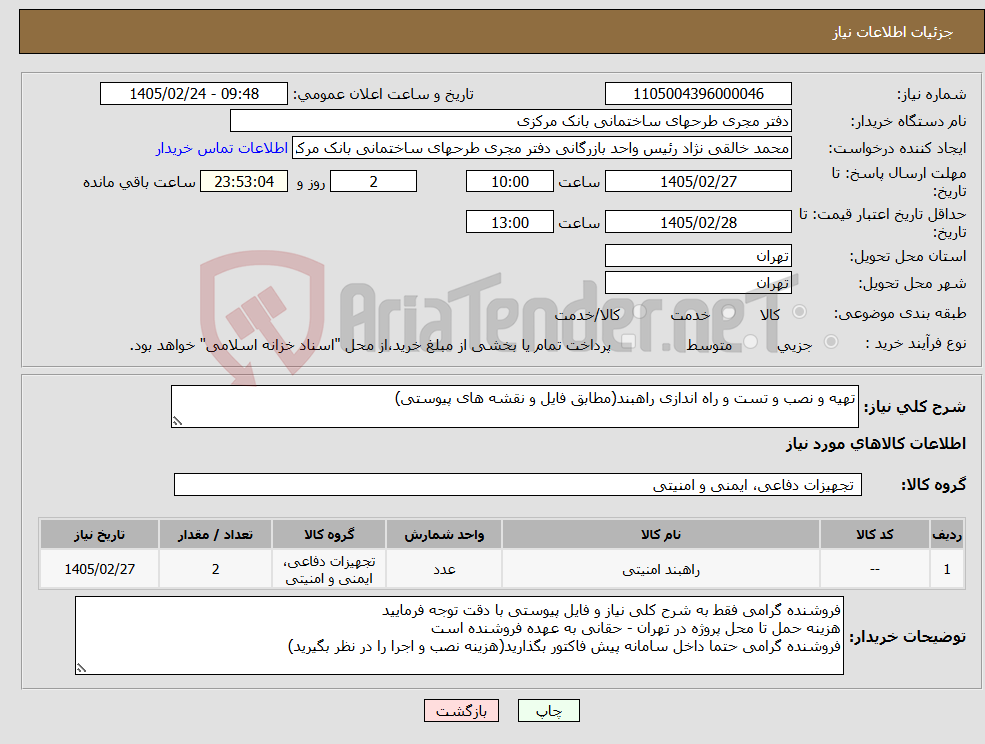The image size is (985, 744).
Task: Click the اطلاعات کالاهای مورد نیاز heading
Action: tap(876, 444)
